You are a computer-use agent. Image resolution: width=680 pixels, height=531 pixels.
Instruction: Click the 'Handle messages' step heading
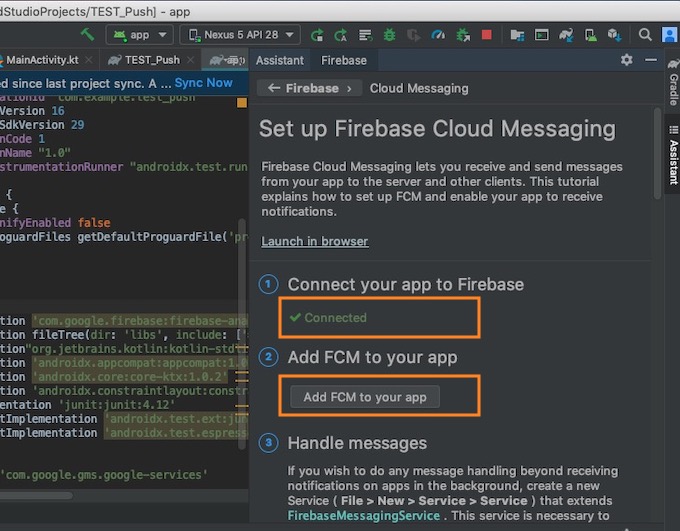(357, 443)
